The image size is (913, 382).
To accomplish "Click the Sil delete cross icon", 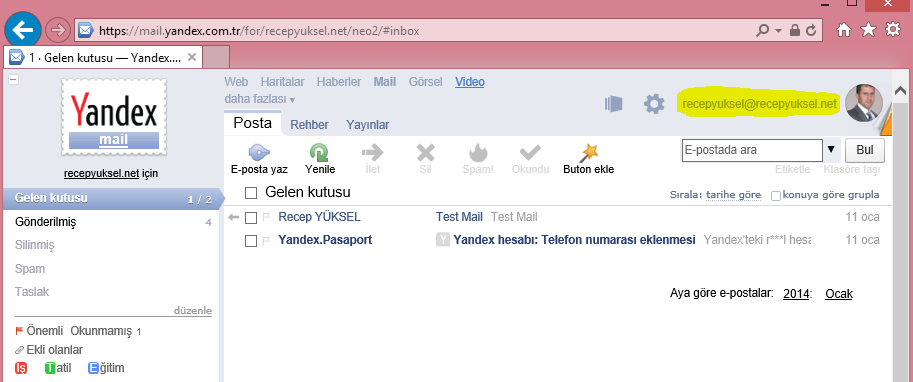I will [x=426, y=153].
